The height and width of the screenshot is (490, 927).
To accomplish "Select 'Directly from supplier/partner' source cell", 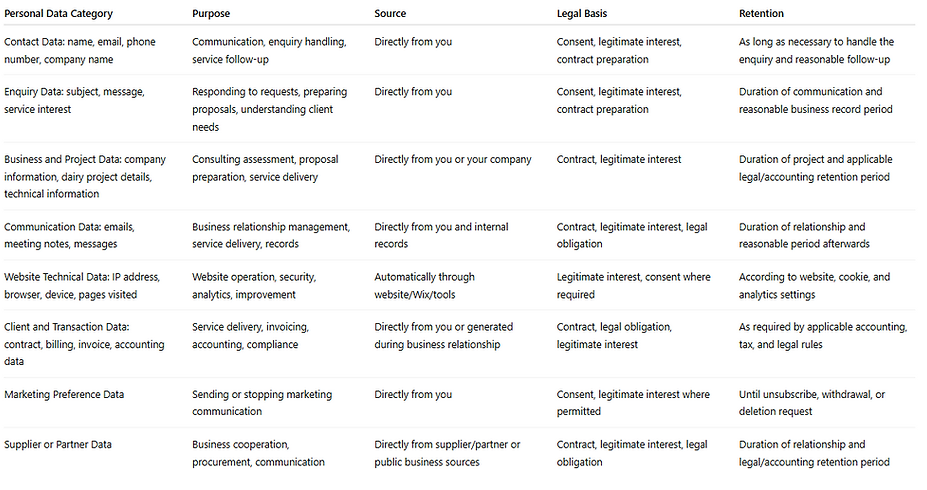I will pyautogui.click(x=447, y=453).
